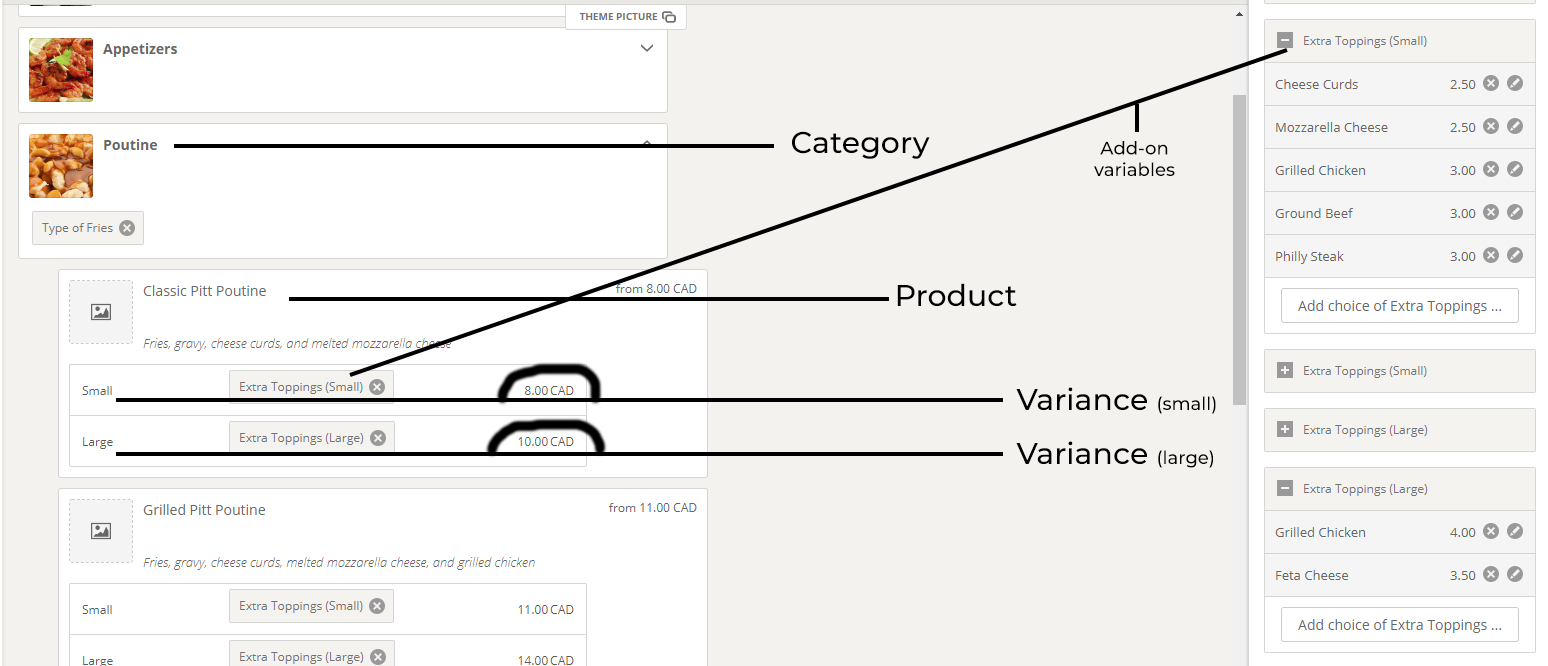The image size is (1548, 666).
Task: Expand the collapsed Extra Toppings (Small) group
Action: 1285,371
